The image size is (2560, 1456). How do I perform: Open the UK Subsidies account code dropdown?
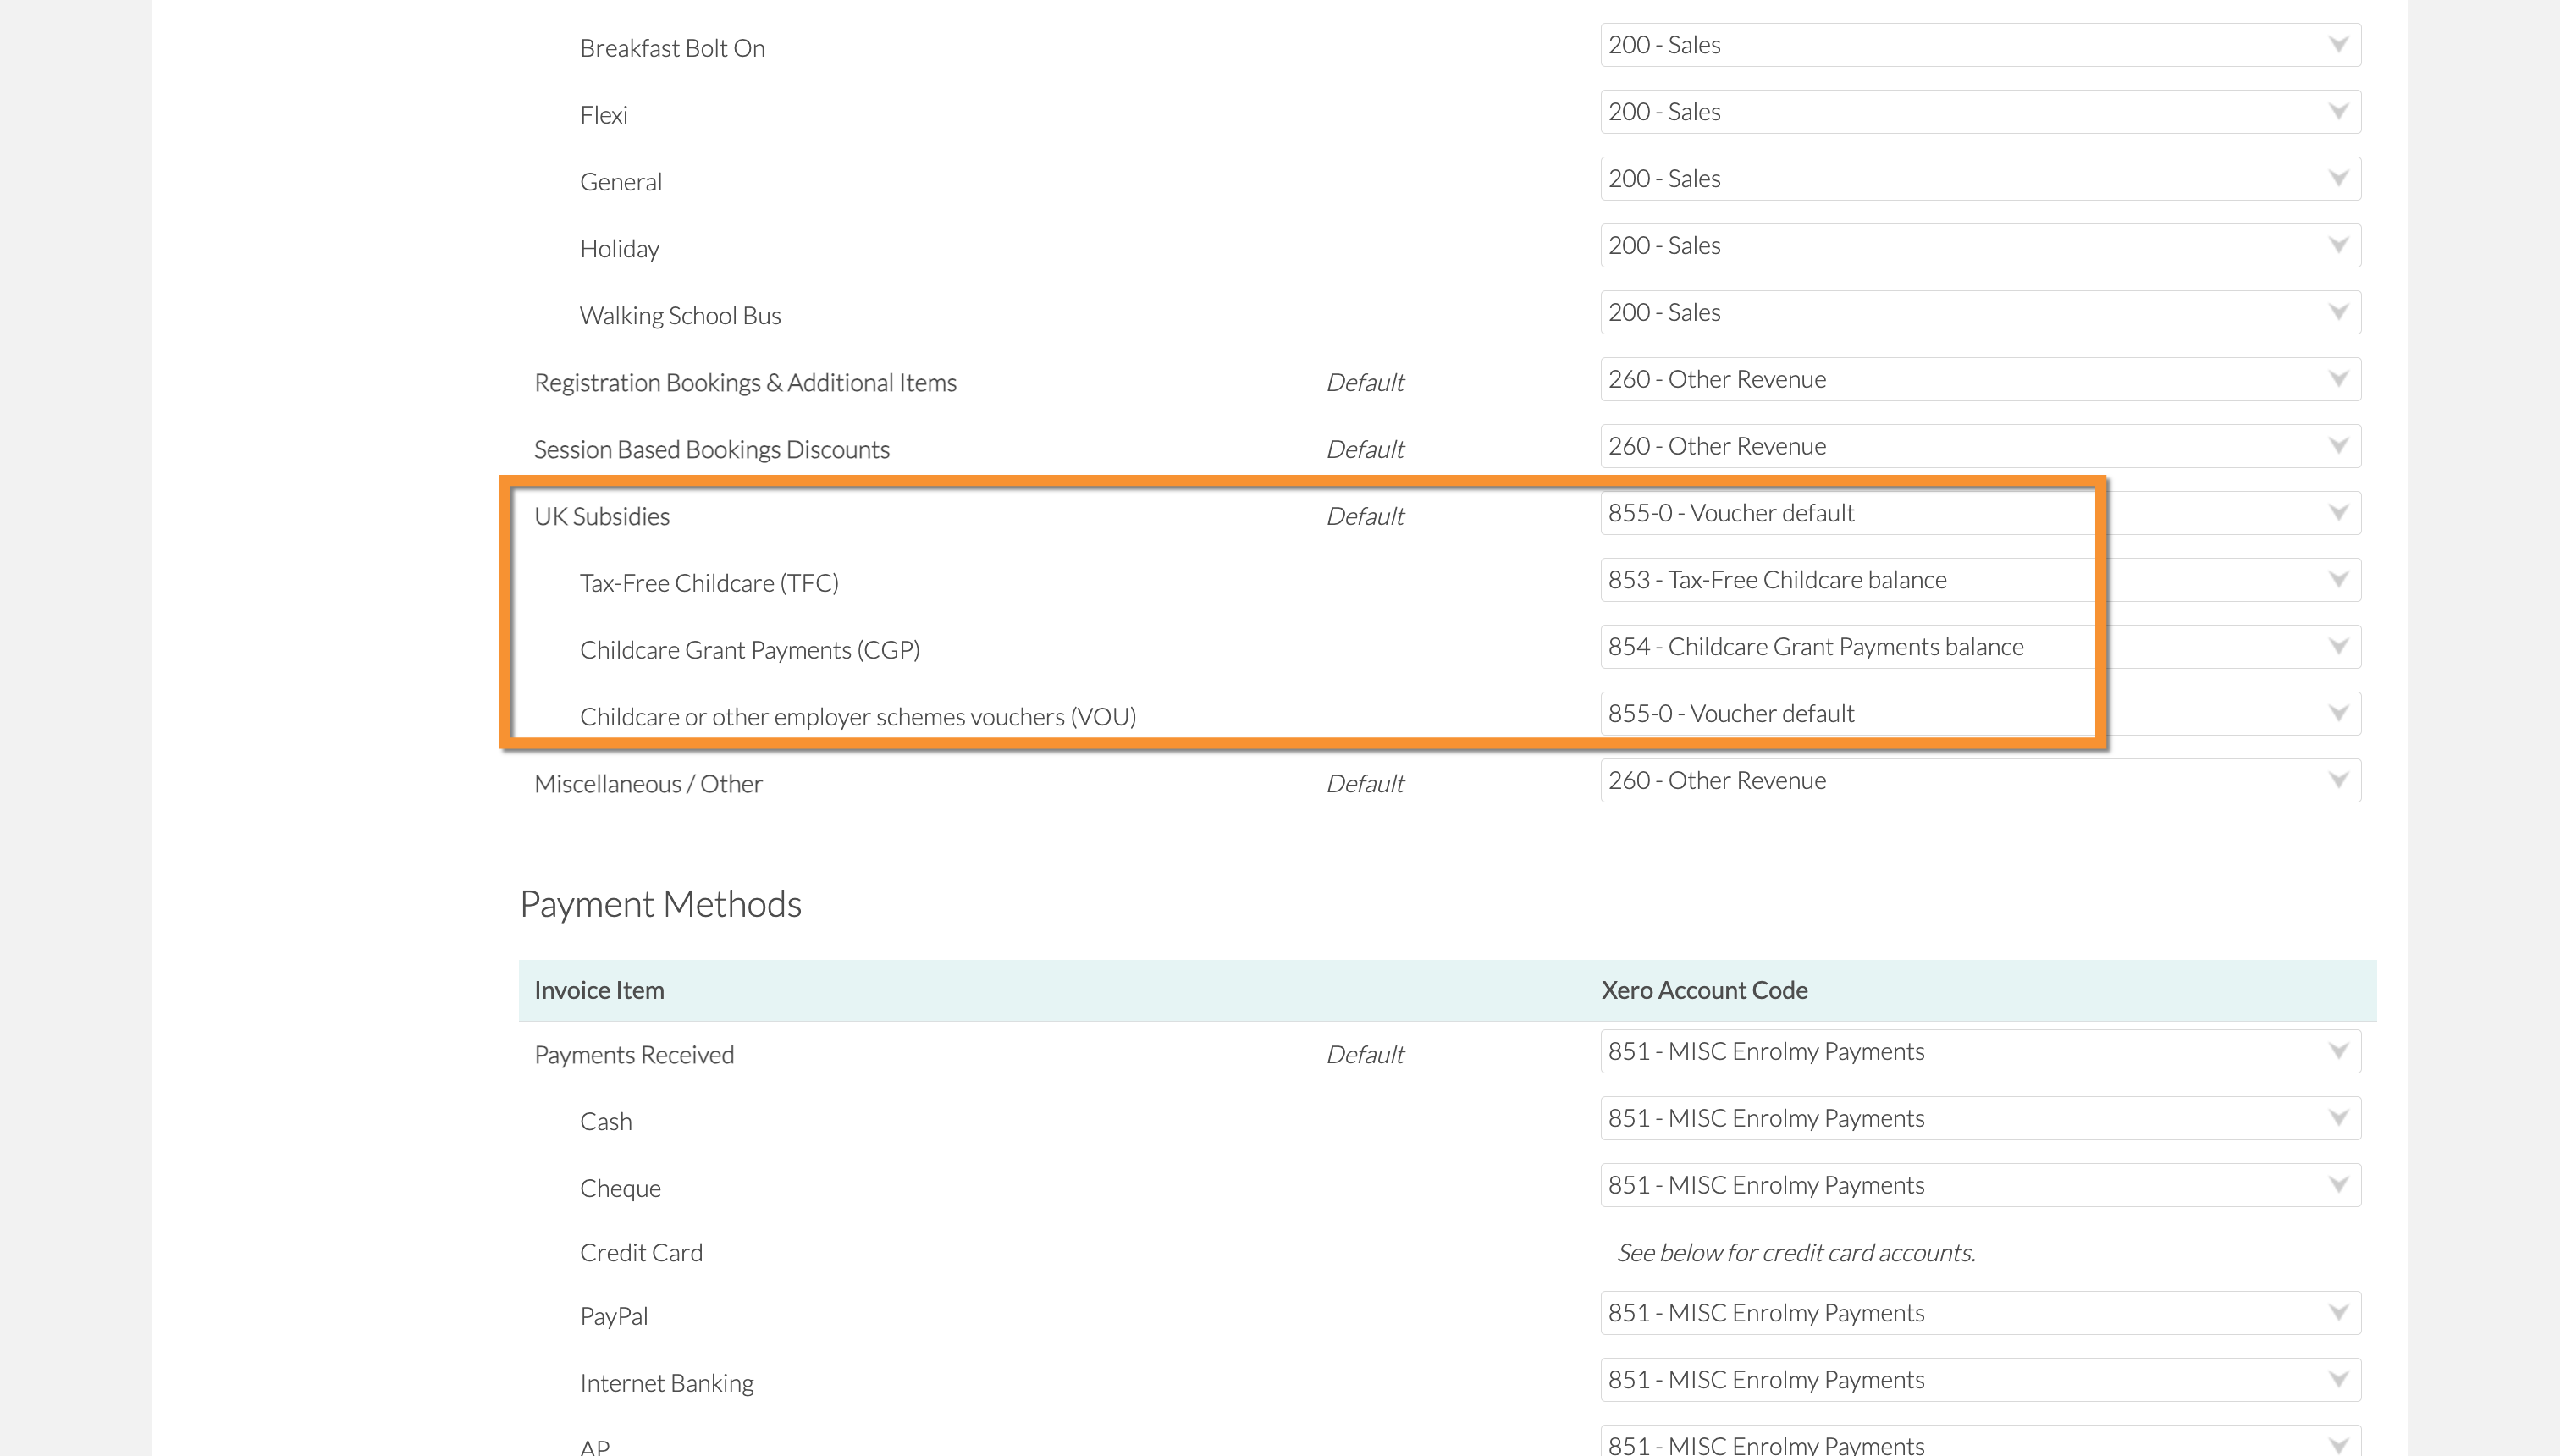(x=1980, y=514)
